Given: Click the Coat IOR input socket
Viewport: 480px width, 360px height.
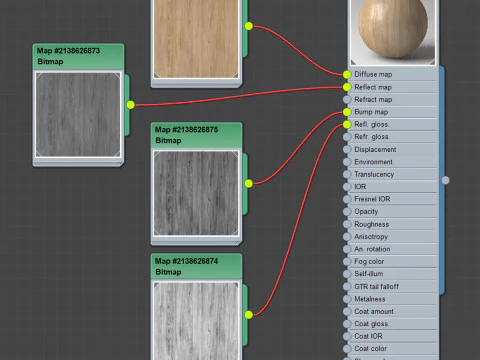Looking at the screenshot, I should [347, 336].
